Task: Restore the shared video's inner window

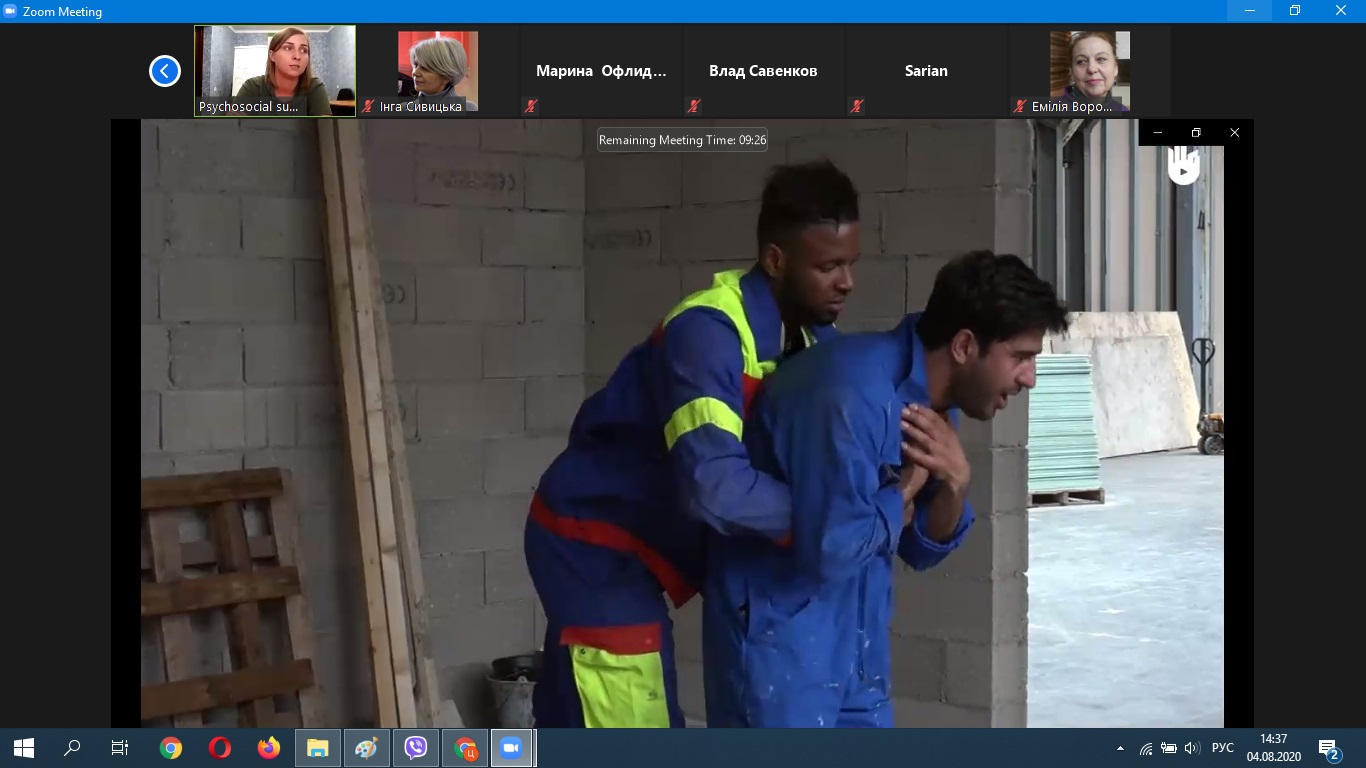Action: [x=1196, y=133]
